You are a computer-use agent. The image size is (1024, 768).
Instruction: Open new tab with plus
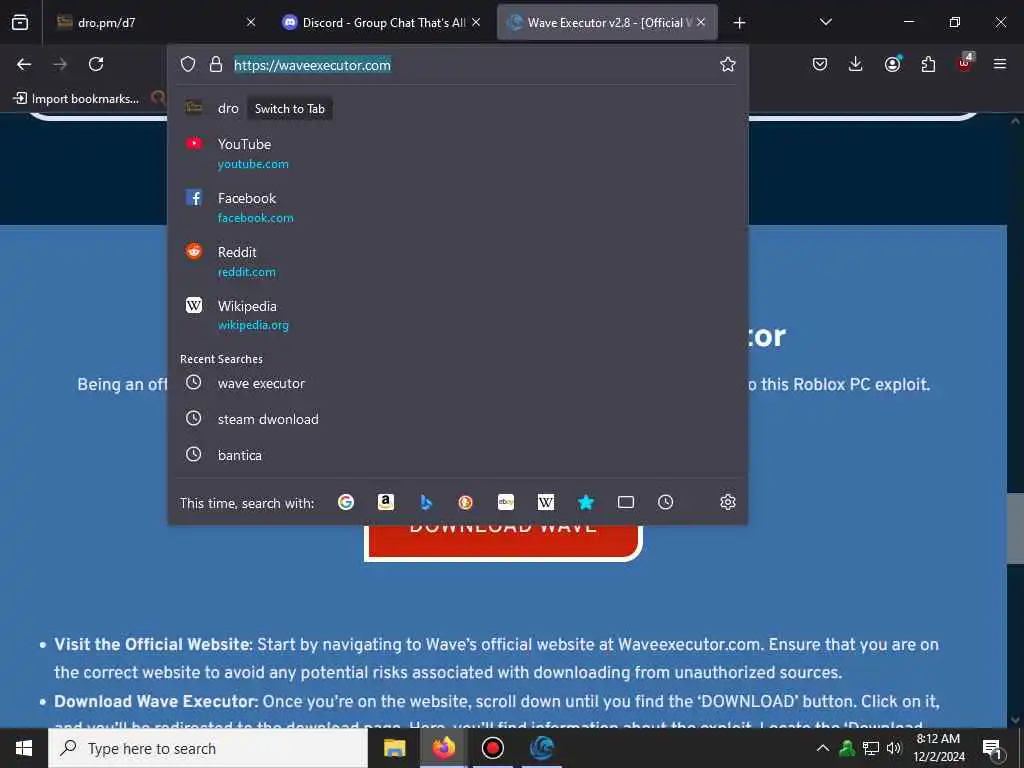739,23
